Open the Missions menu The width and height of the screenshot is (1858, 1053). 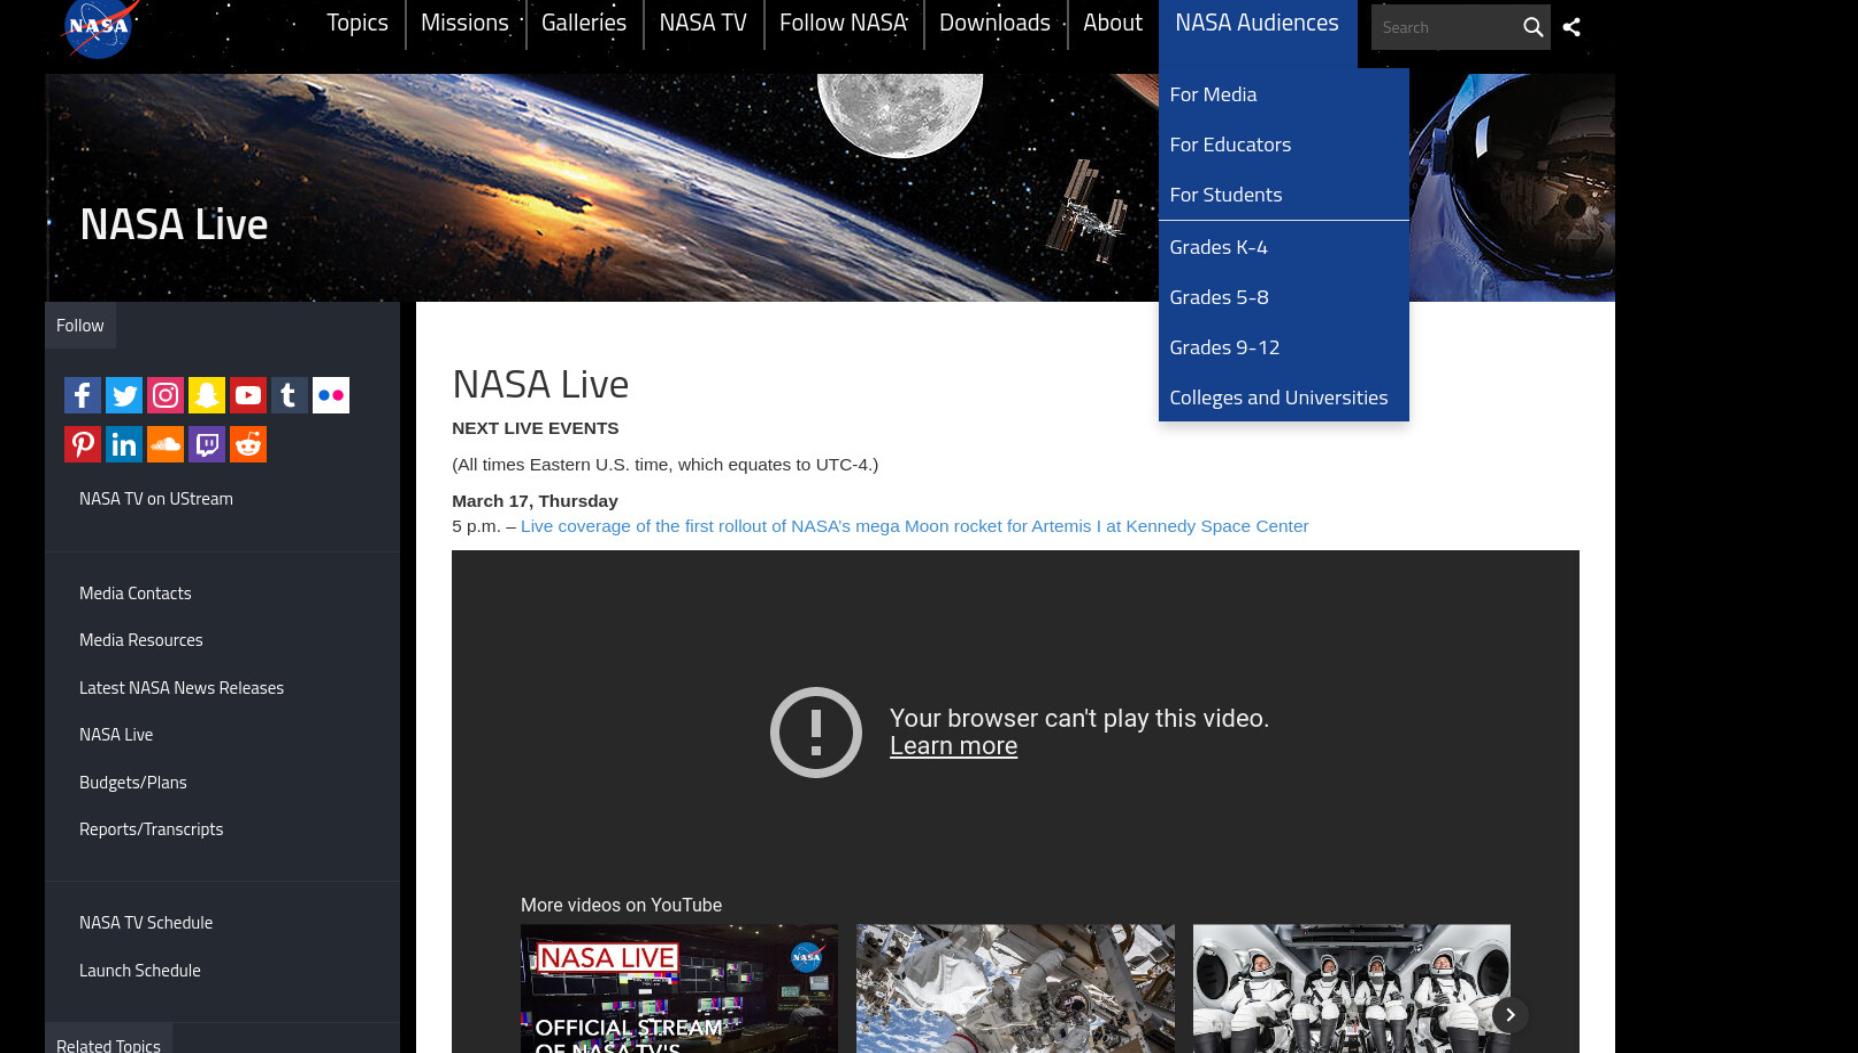(465, 23)
